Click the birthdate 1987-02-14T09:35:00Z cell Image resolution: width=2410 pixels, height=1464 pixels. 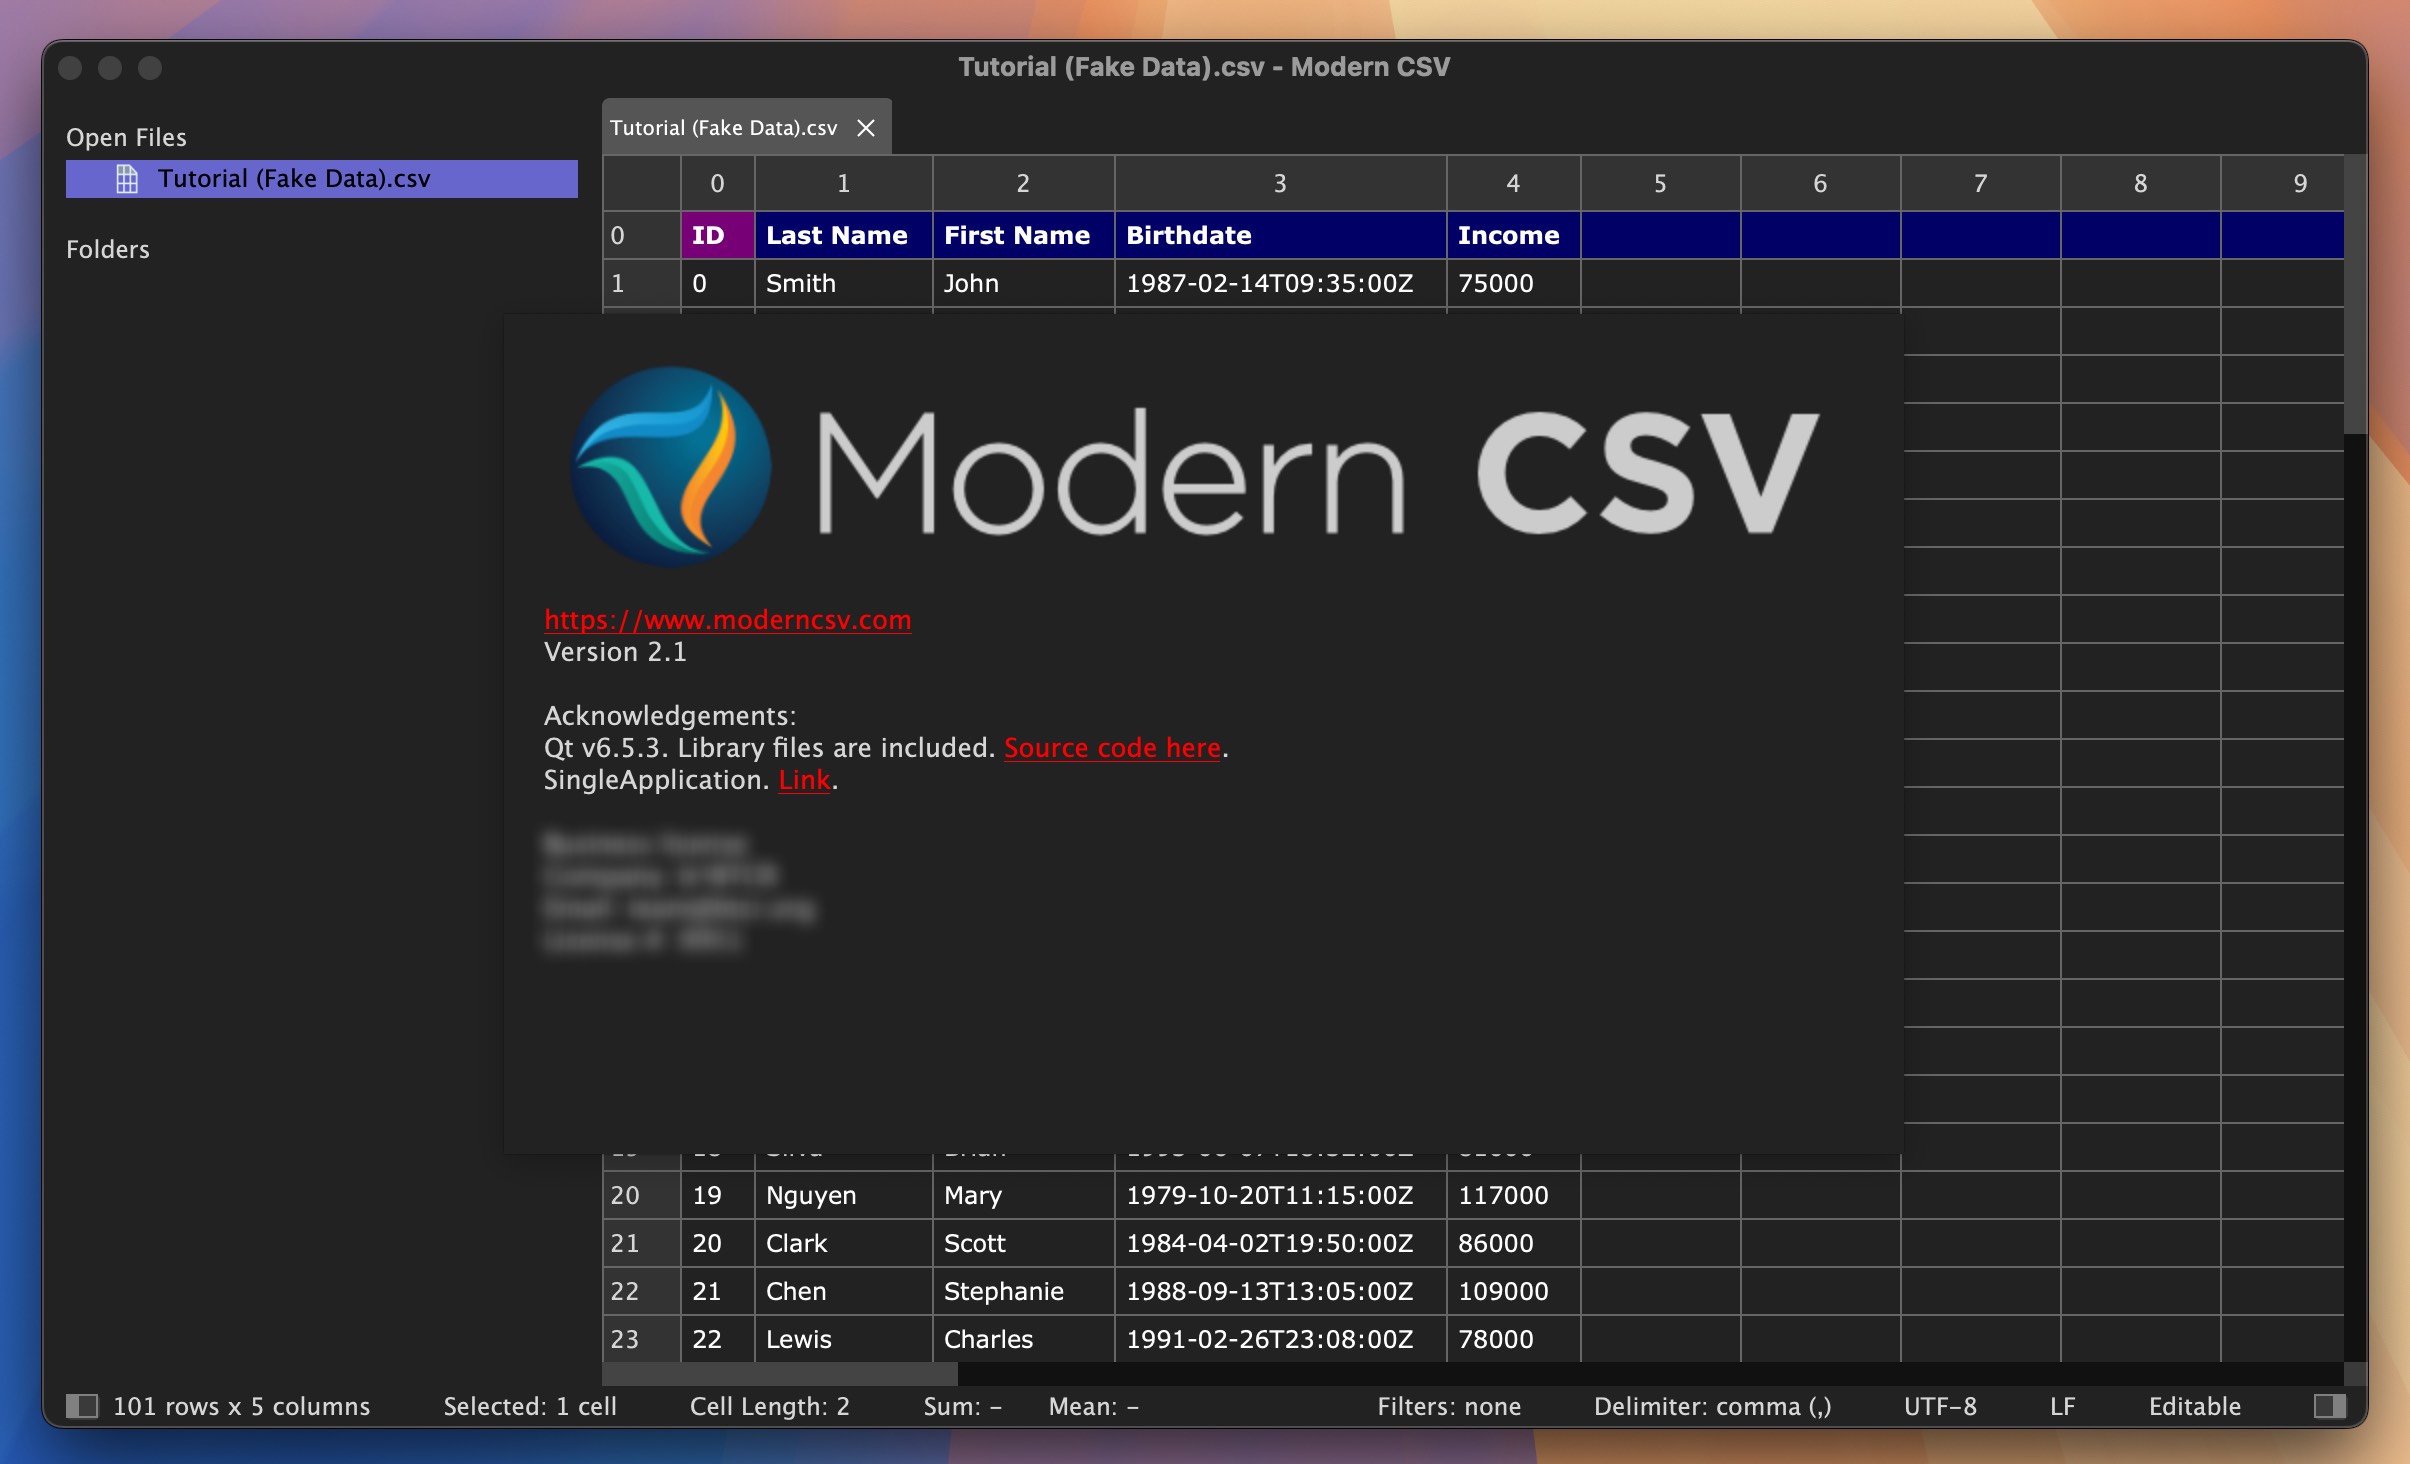coord(1281,283)
